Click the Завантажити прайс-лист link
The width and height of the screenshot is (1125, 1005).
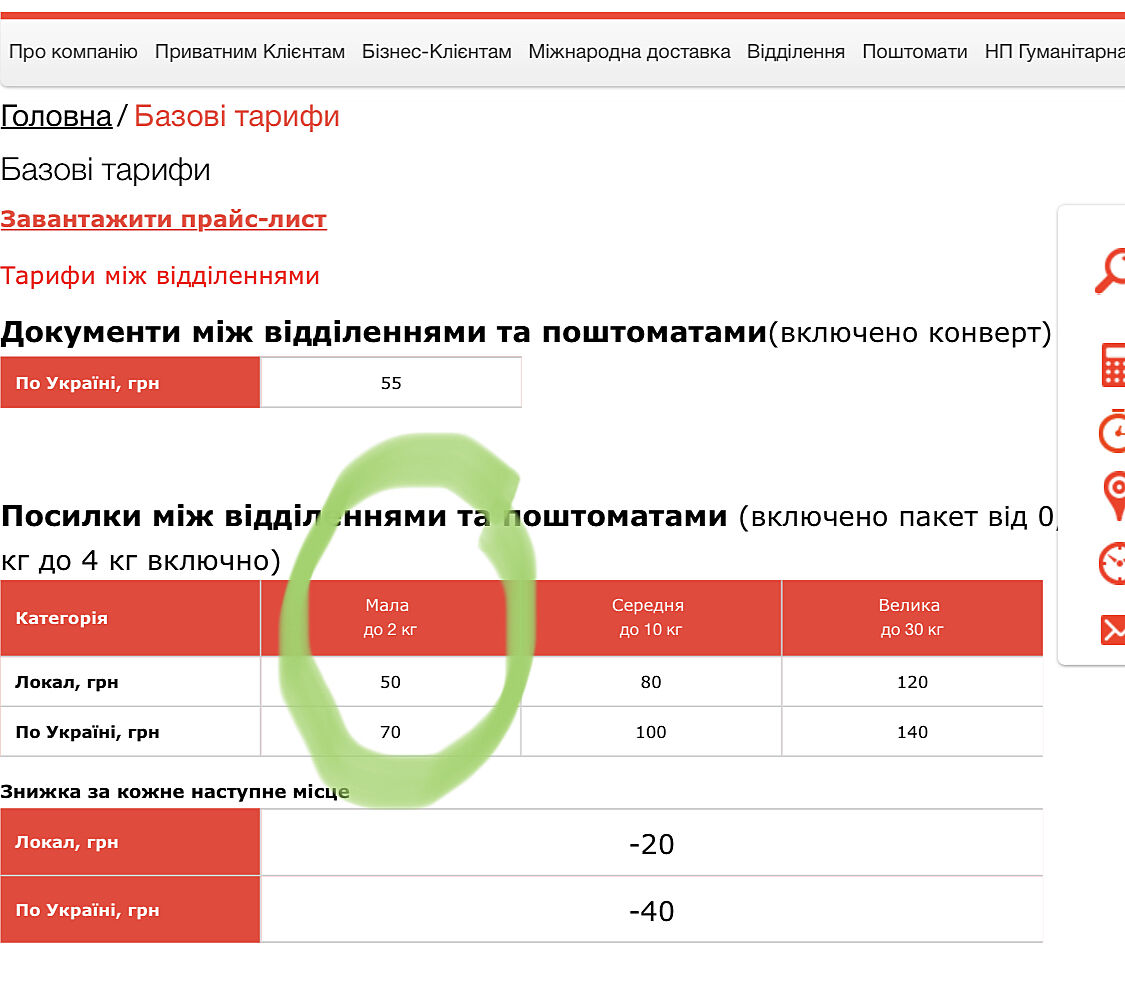[x=163, y=220]
